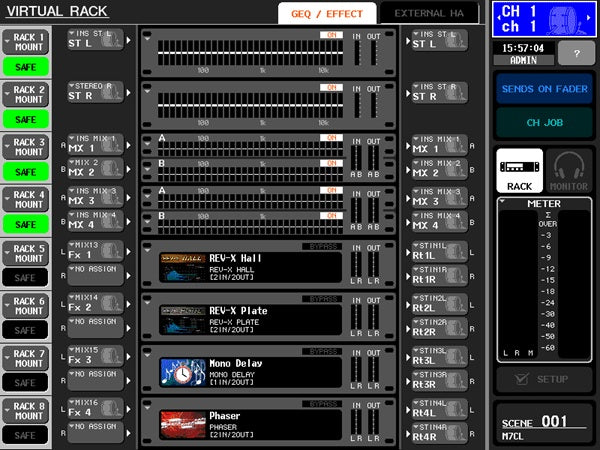Go to next channel with right arrow
Image resolution: width=600 pixels, height=450 pixels.
point(589,18)
